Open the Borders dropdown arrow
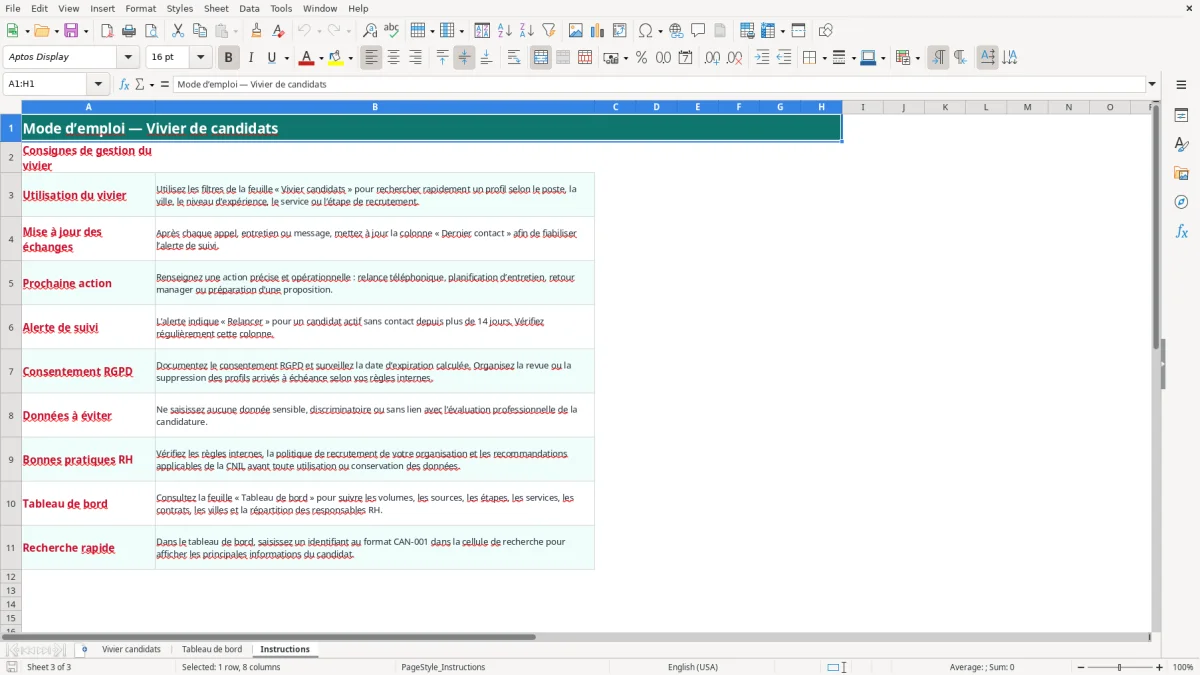Screen dimensions: 1200x675 pos(823,58)
